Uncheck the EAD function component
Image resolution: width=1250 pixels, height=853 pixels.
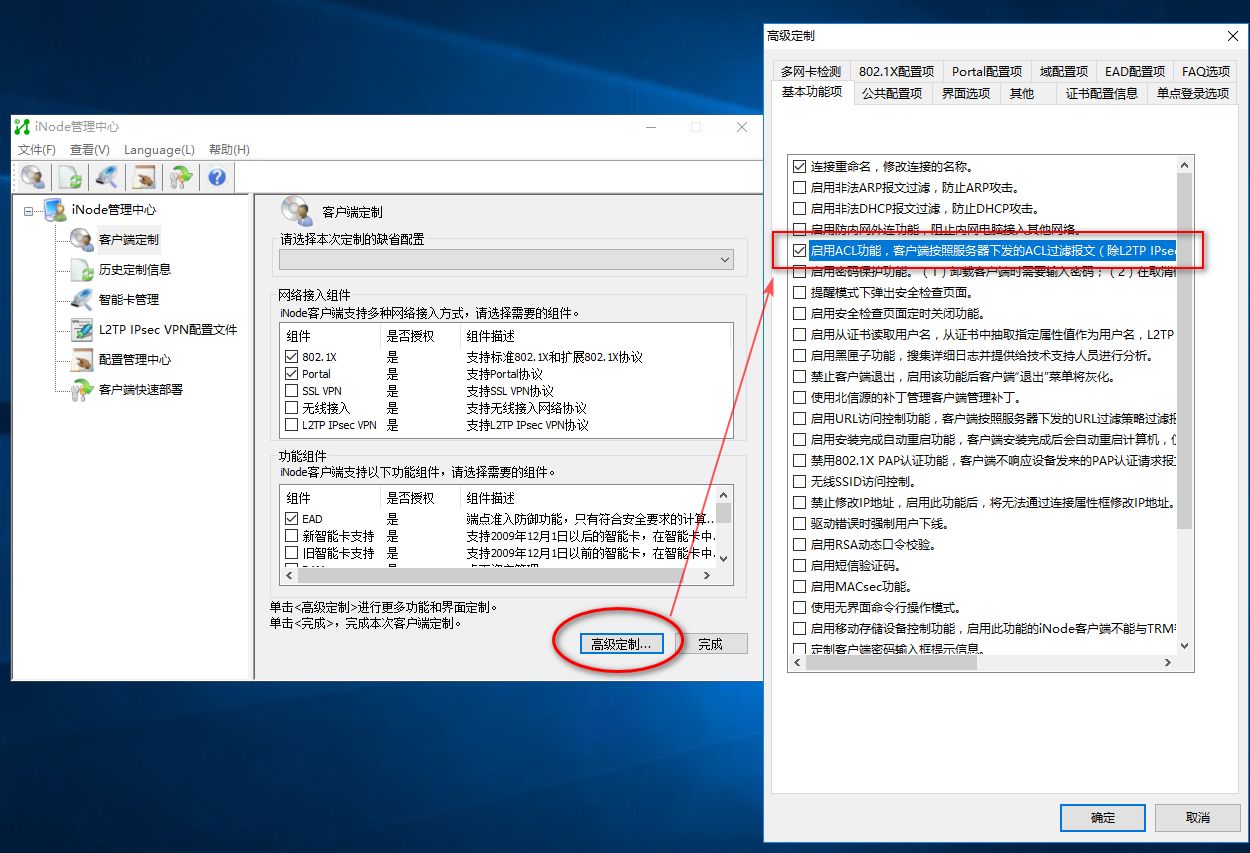tap(291, 519)
